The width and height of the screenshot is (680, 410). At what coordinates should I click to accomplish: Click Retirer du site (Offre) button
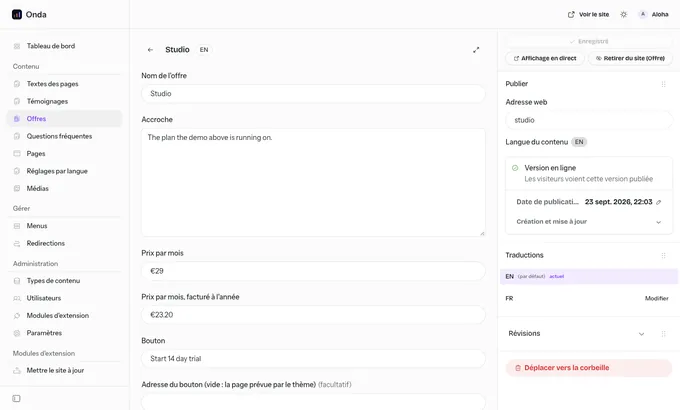point(630,58)
